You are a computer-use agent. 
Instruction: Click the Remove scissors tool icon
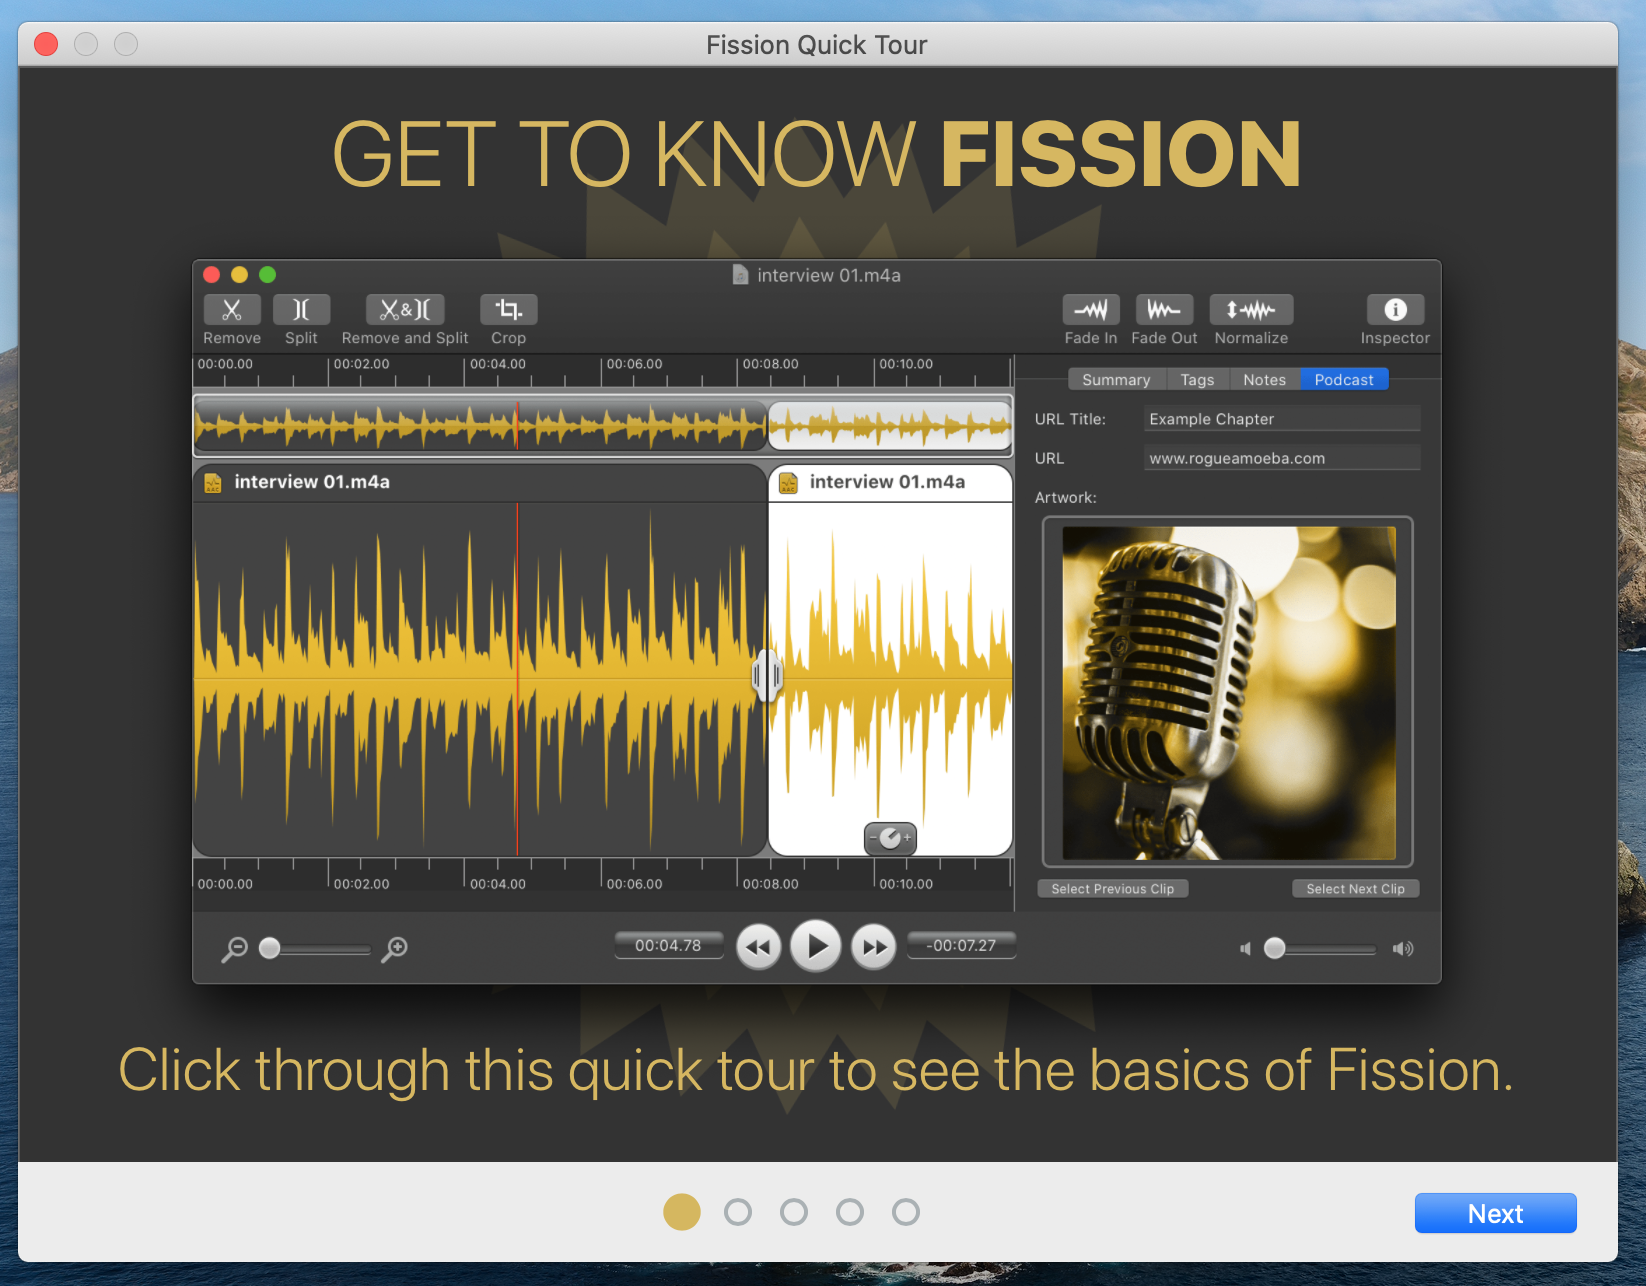pos(232,310)
